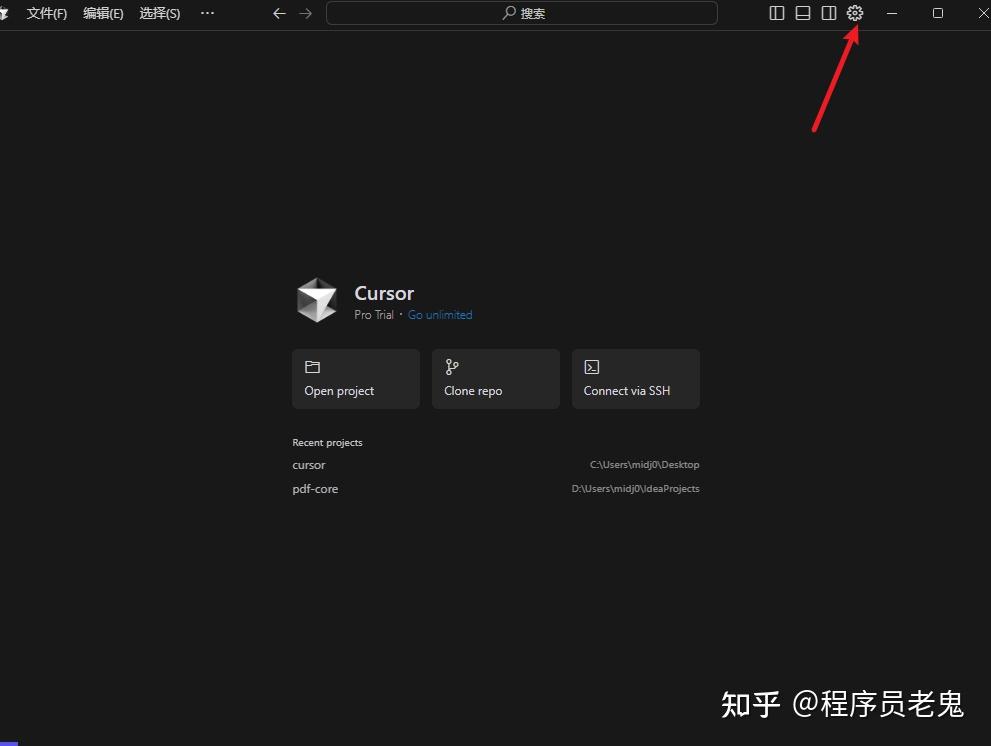This screenshot has height=746, width=991.
Task: Click the Connect via SSH button
Action: 636,379
